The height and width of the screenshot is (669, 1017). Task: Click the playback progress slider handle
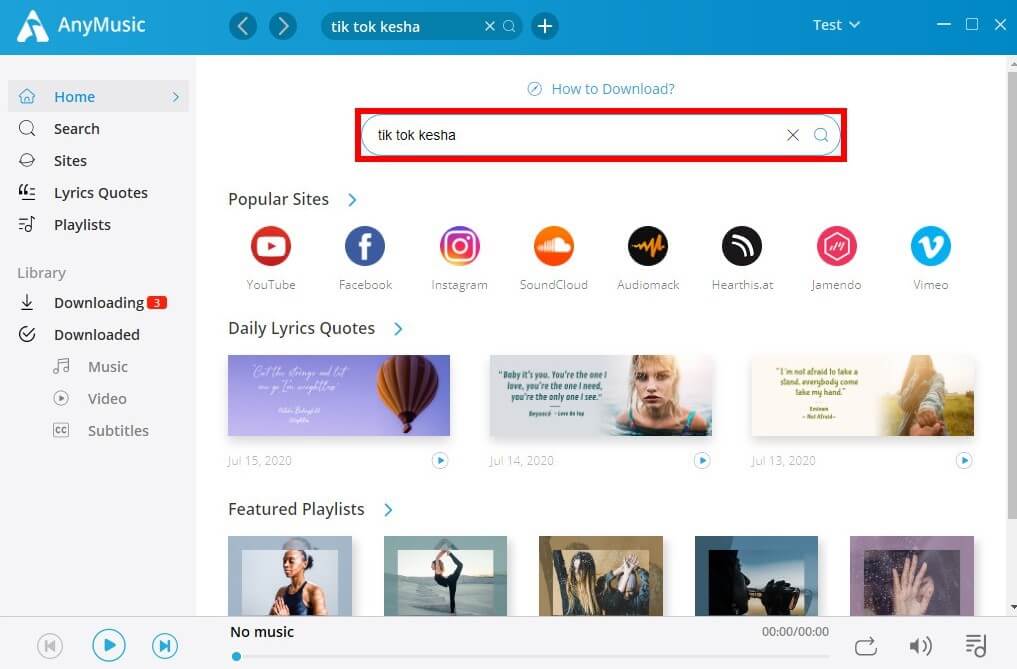coord(237,657)
